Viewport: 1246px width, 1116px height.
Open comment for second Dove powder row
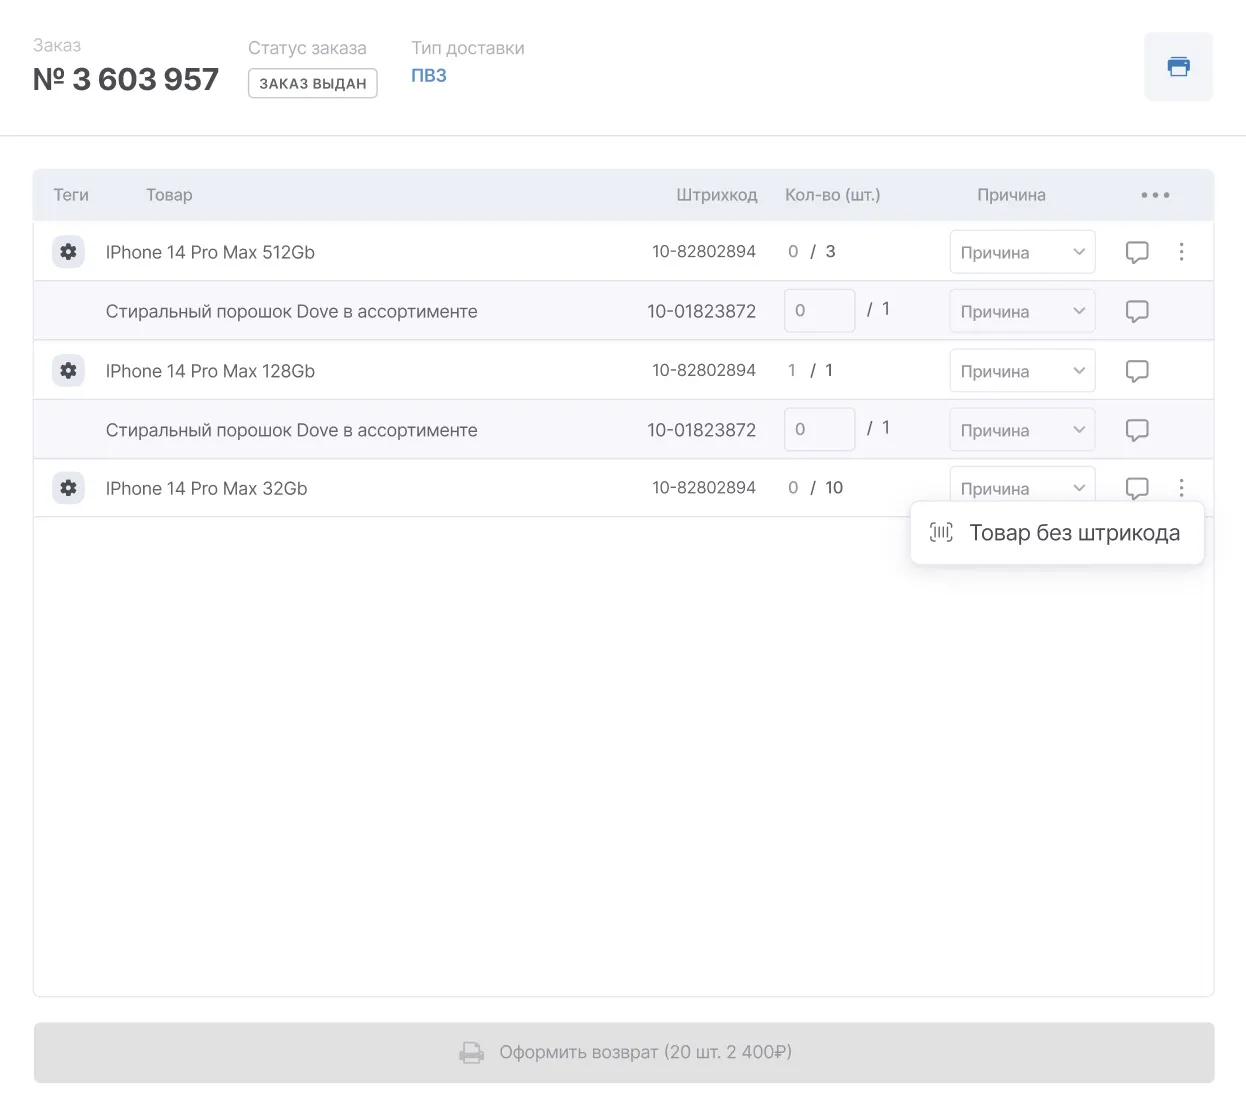(1137, 430)
